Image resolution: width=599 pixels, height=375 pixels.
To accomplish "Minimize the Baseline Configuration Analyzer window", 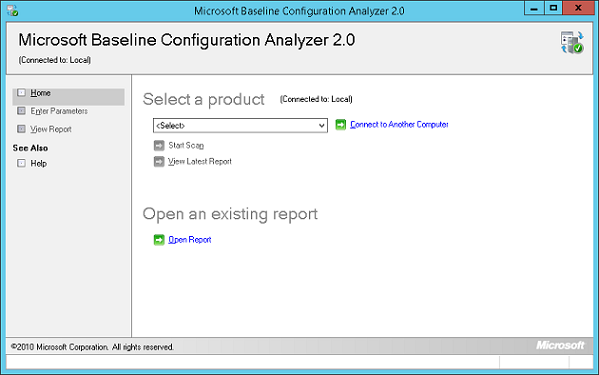I will [534, 8].
